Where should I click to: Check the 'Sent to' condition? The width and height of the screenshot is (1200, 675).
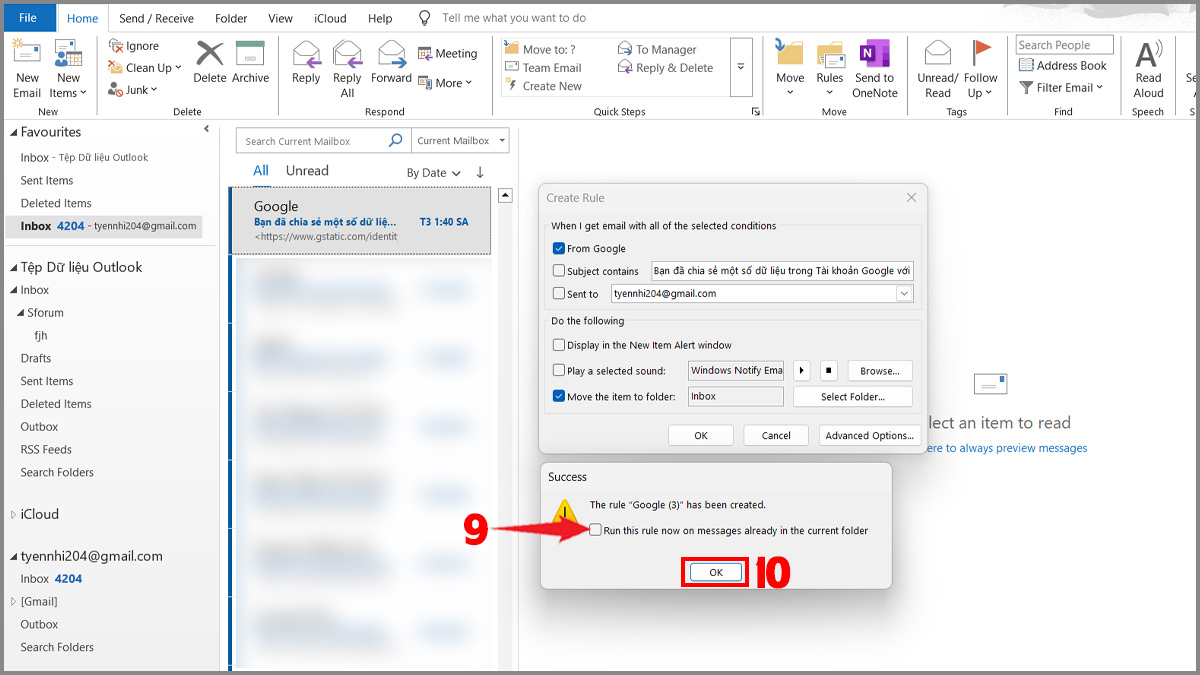[x=559, y=294]
